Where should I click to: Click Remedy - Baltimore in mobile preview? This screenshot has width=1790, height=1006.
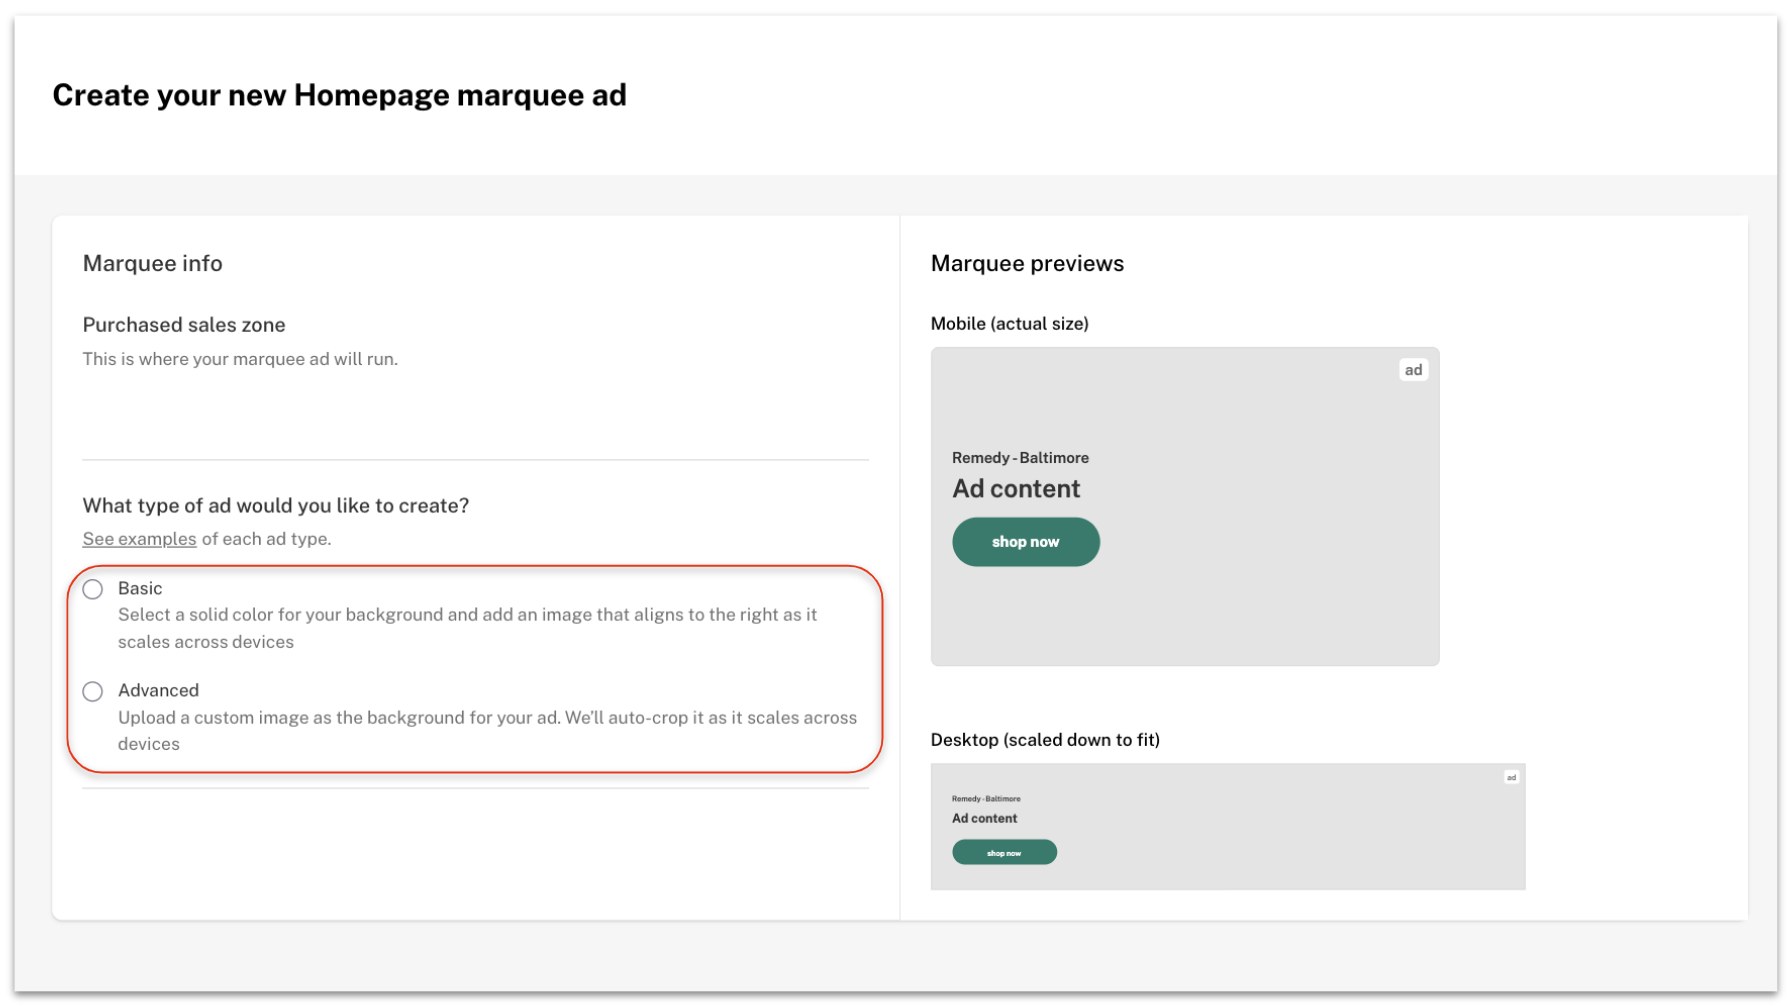click(1020, 458)
